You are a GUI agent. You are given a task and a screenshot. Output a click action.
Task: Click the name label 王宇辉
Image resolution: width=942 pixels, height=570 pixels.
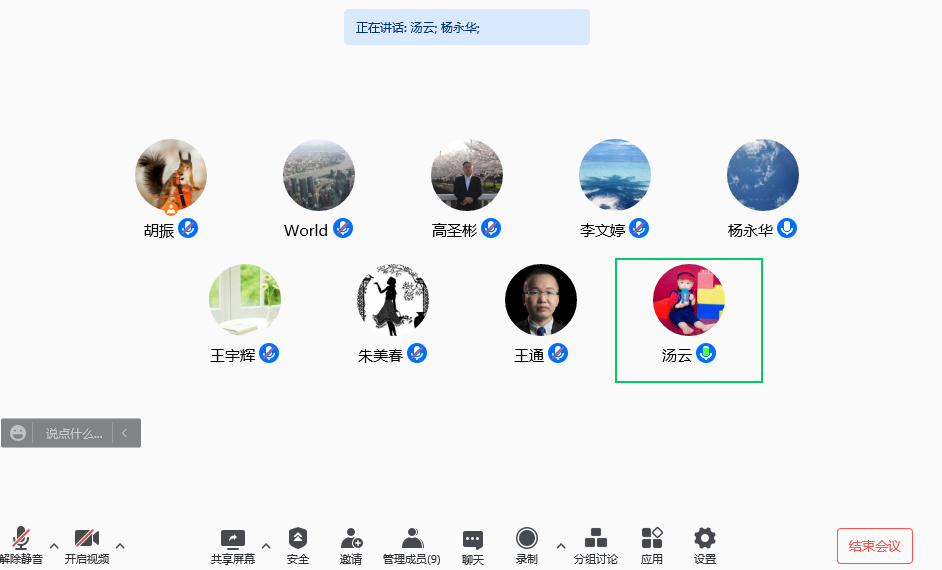232,356
